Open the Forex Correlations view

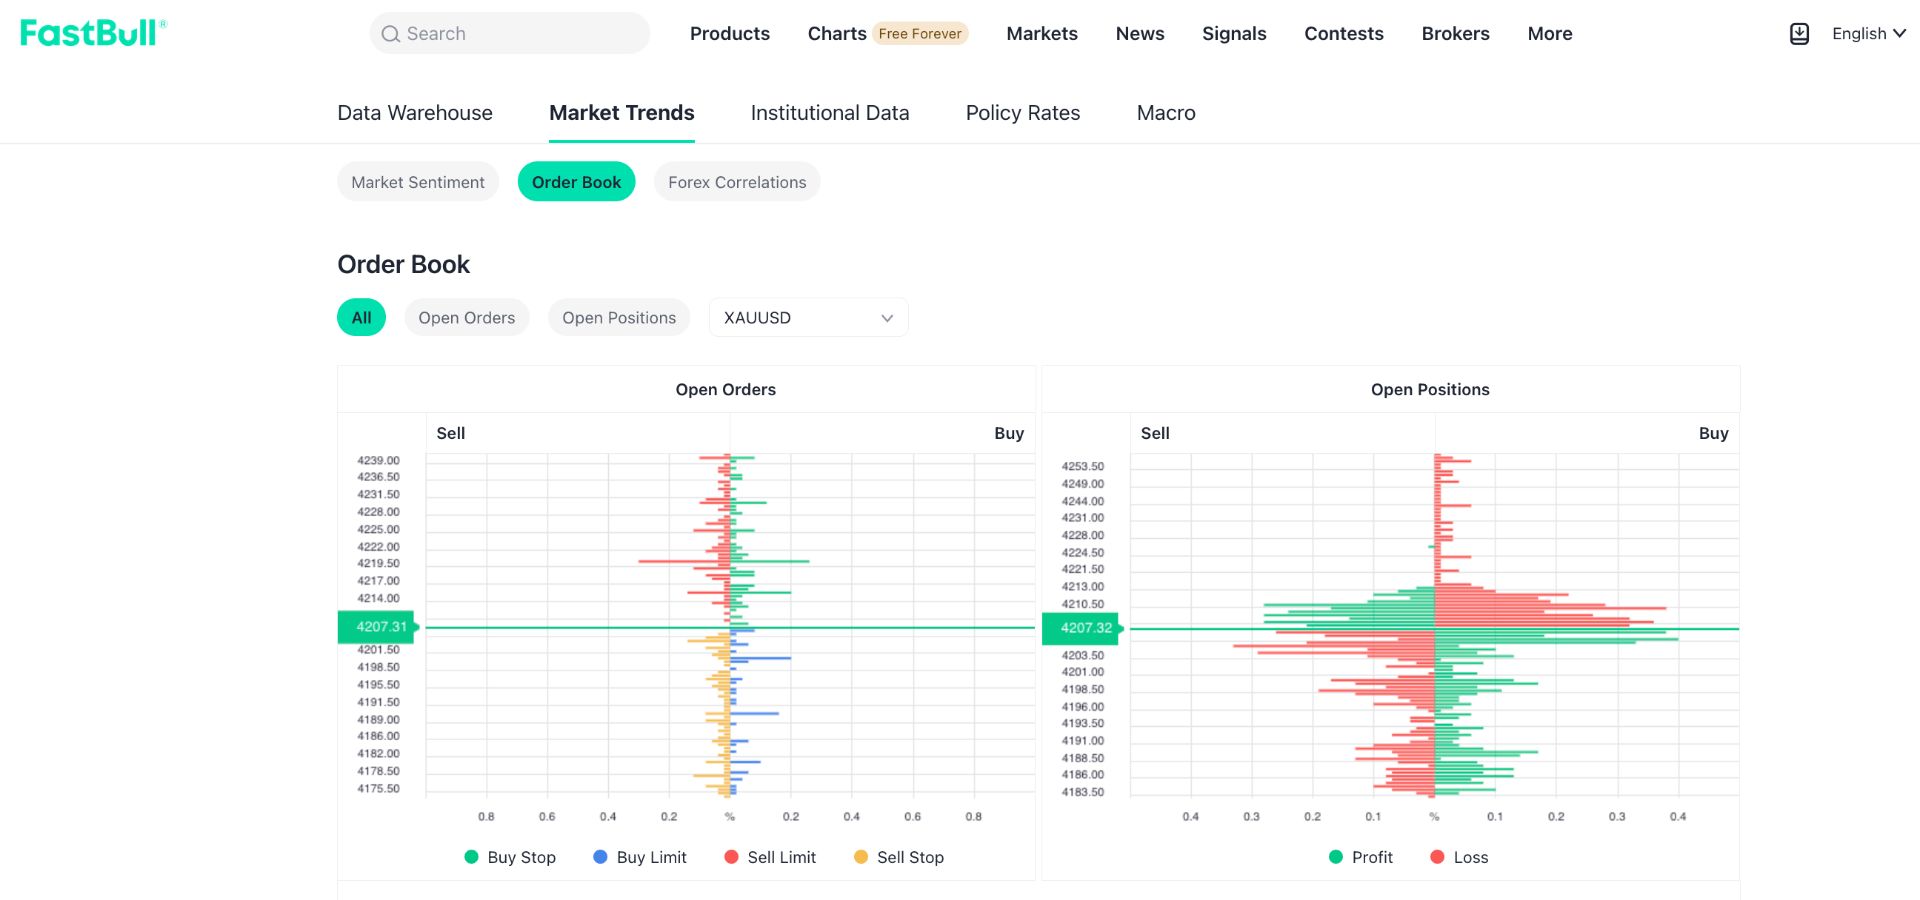coord(737,182)
